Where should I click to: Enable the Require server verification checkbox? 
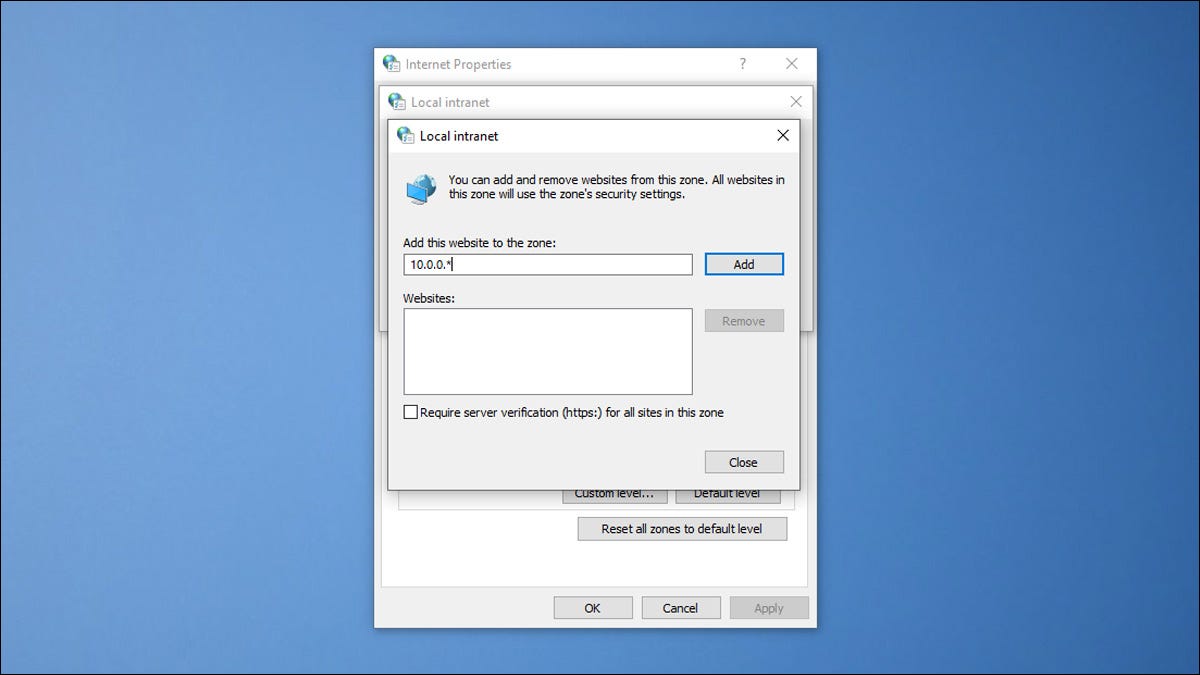click(x=410, y=412)
